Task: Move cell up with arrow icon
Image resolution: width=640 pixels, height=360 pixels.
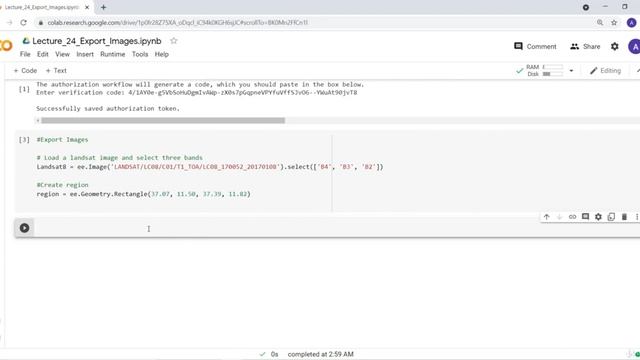Action: 547,217
